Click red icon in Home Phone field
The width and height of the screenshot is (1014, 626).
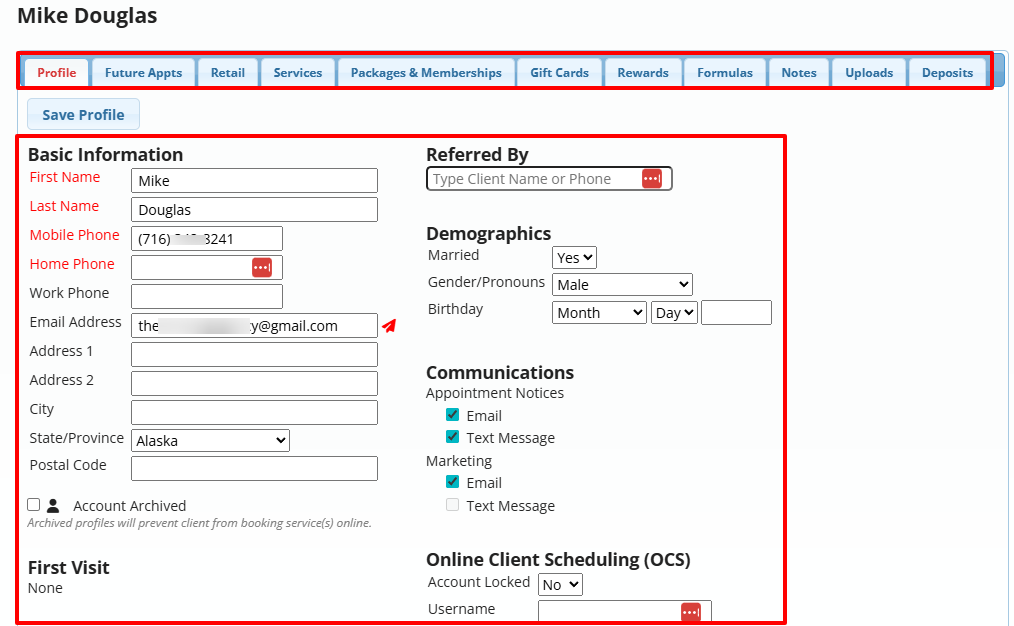(262, 268)
